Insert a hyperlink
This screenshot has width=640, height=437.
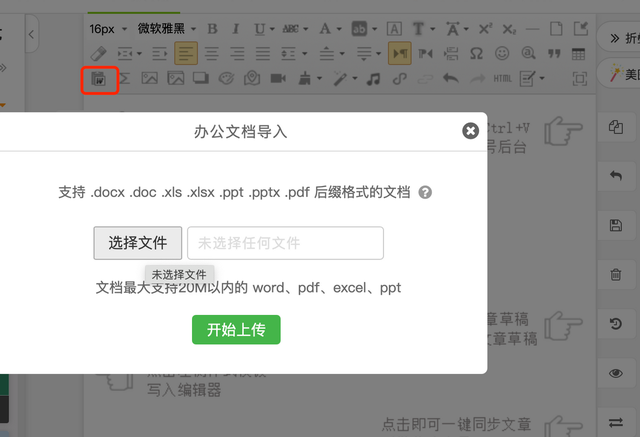click(x=400, y=78)
